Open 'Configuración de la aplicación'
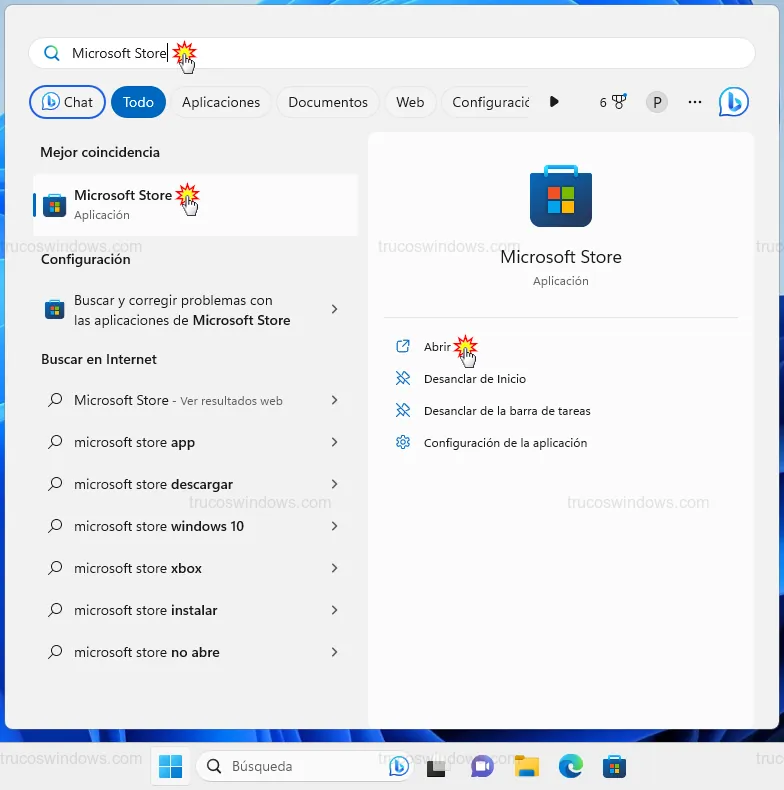Screen dimensions: 784x790 pos(505,443)
